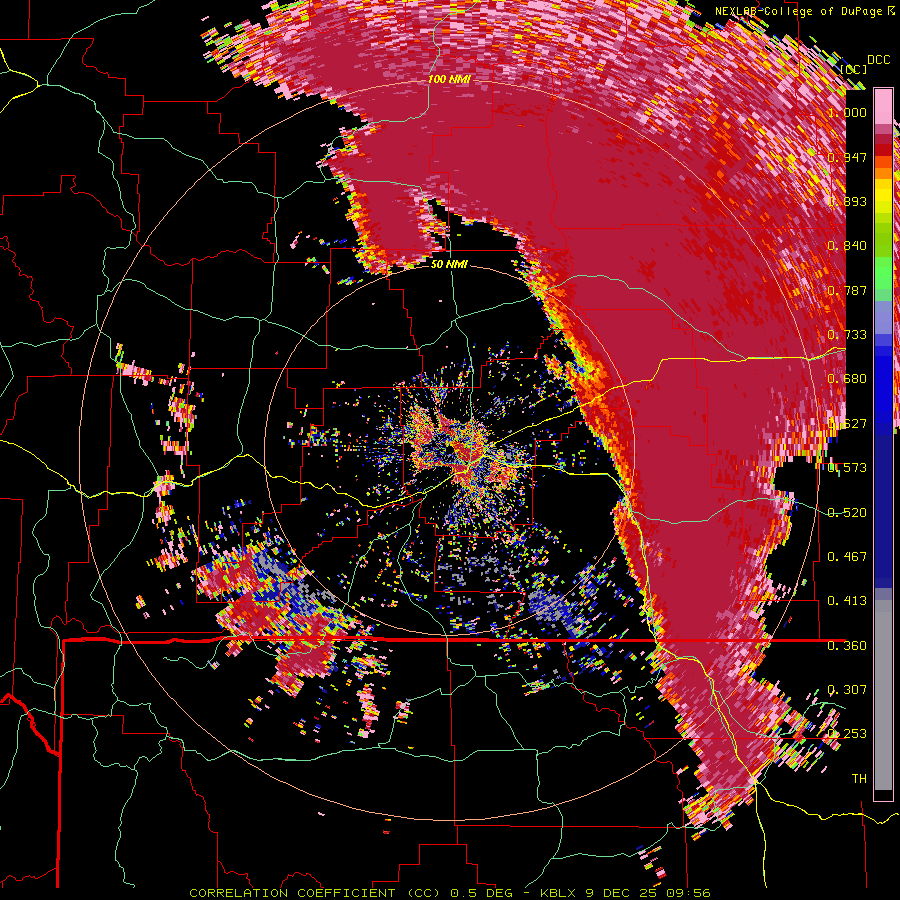The width and height of the screenshot is (900, 900).
Task: Select the yellow color bar segment
Action: click(883, 197)
